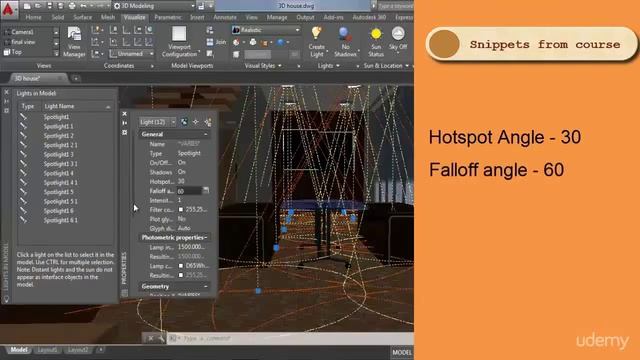Click the New file icon in quick access
The width and height of the screenshot is (640, 360).
pos(27,6)
